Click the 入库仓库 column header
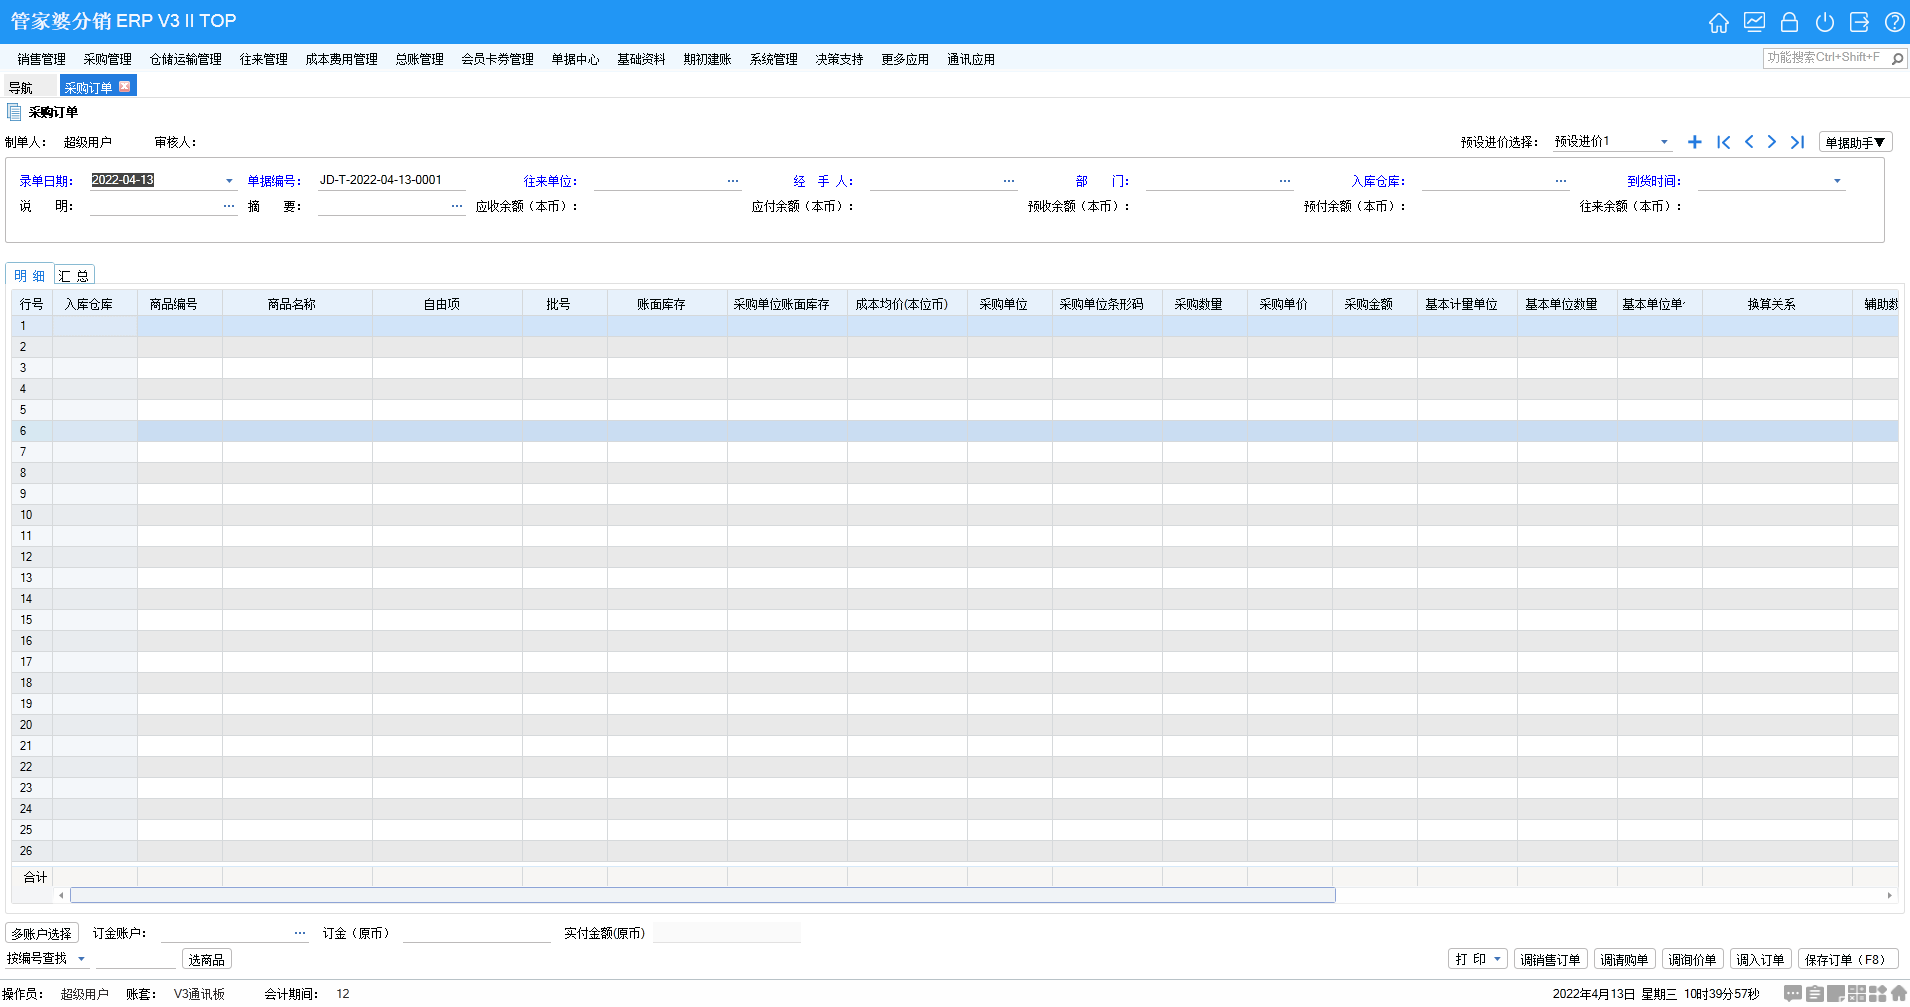The image size is (1910, 1007). [94, 304]
